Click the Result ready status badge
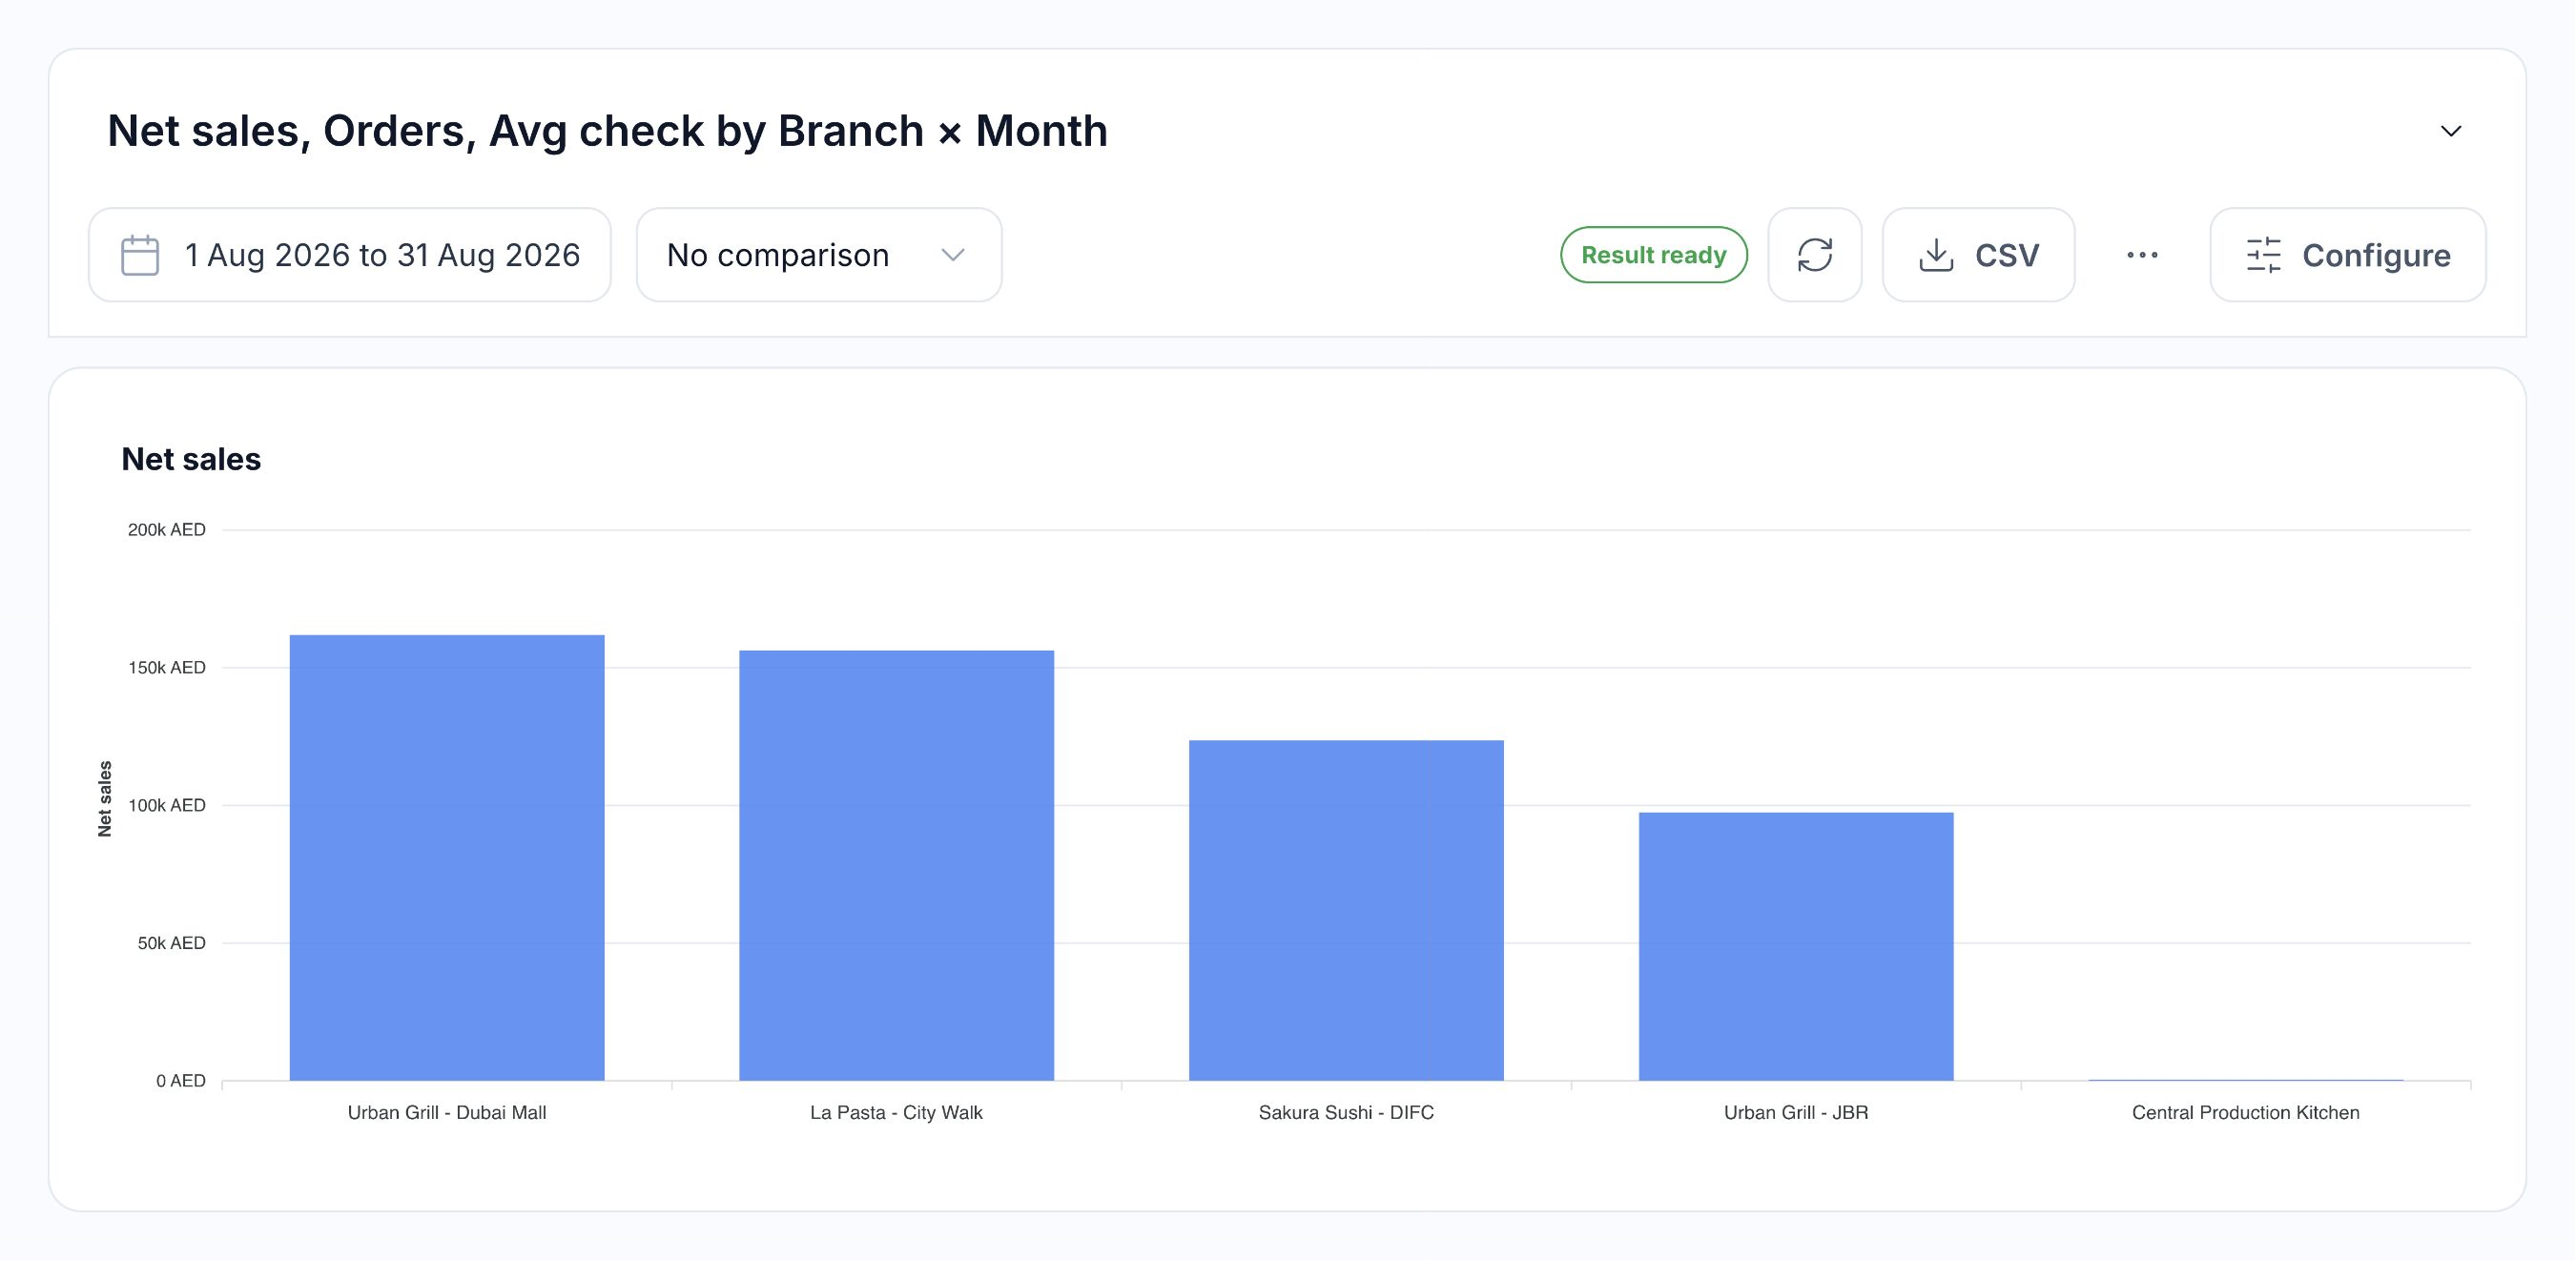This screenshot has height=1261, width=2576. click(1654, 255)
